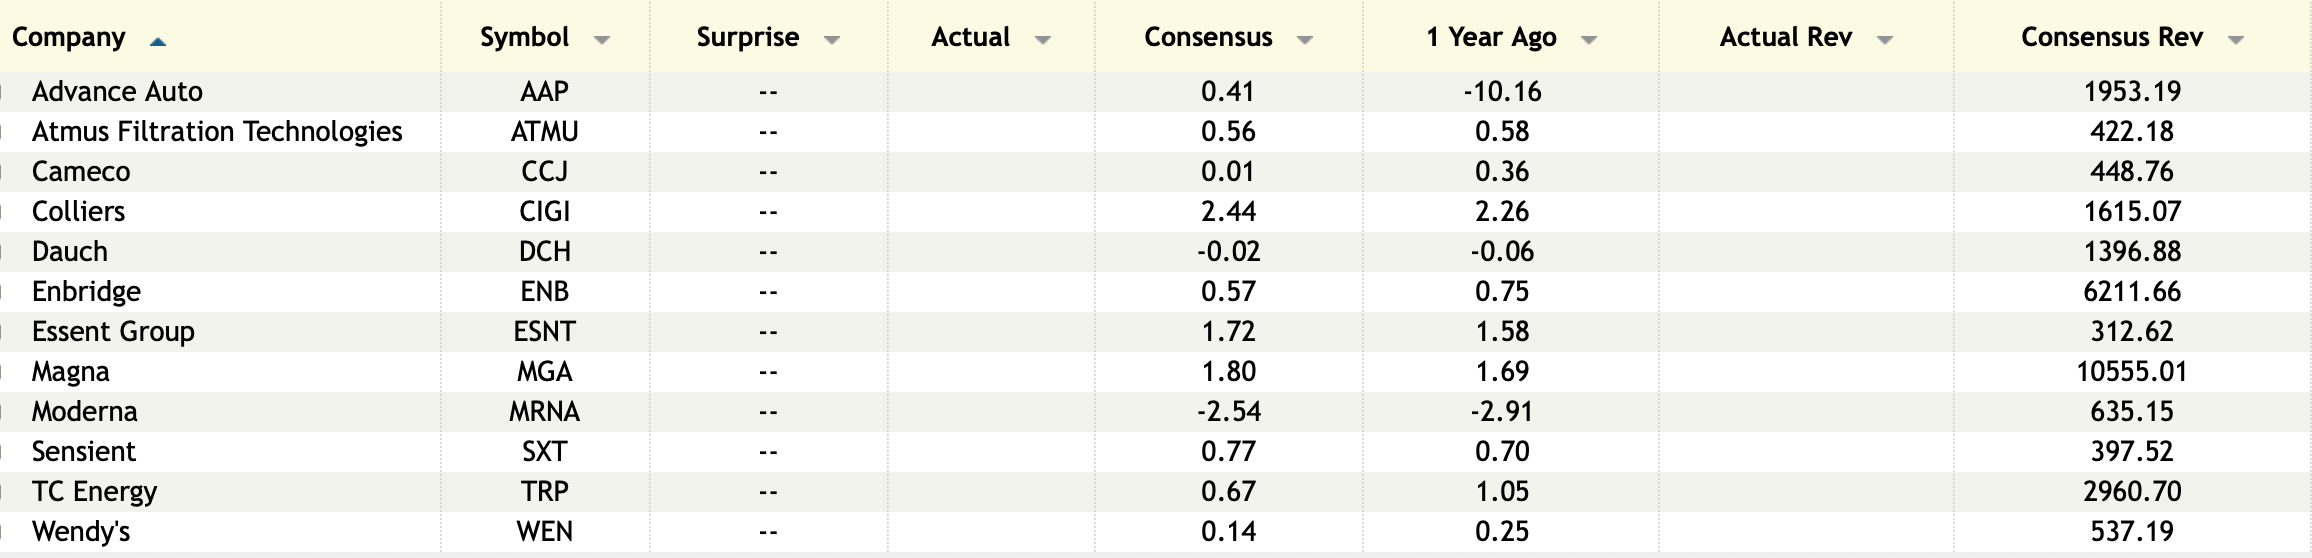Viewport: 2312px width, 558px height.
Task: Select Sensient's consensus revenue cell 397.52
Action: point(2132,452)
